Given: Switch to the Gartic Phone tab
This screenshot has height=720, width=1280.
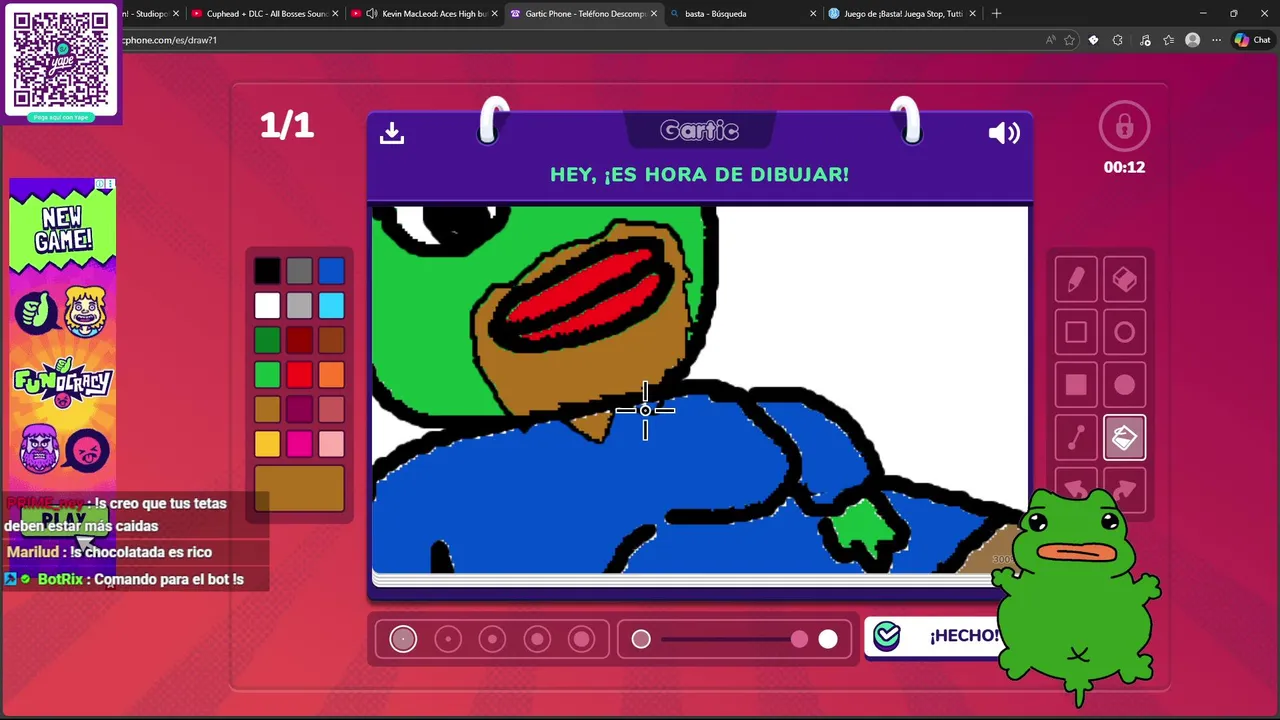Looking at the screenshot, I should [584, 14].
